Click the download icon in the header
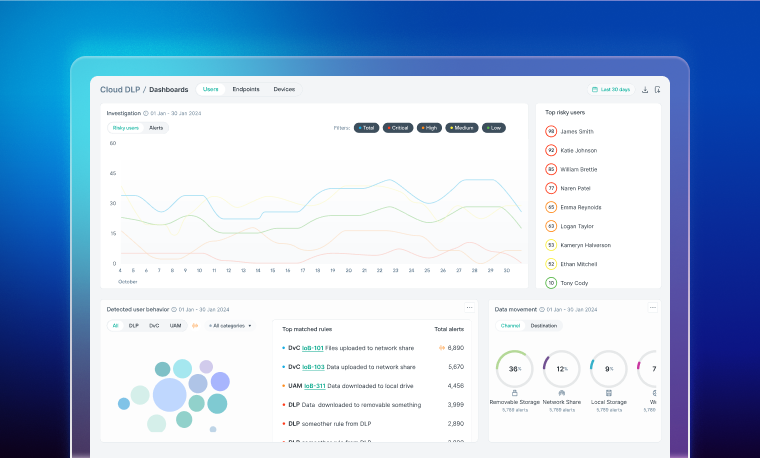 pos(645,90)
